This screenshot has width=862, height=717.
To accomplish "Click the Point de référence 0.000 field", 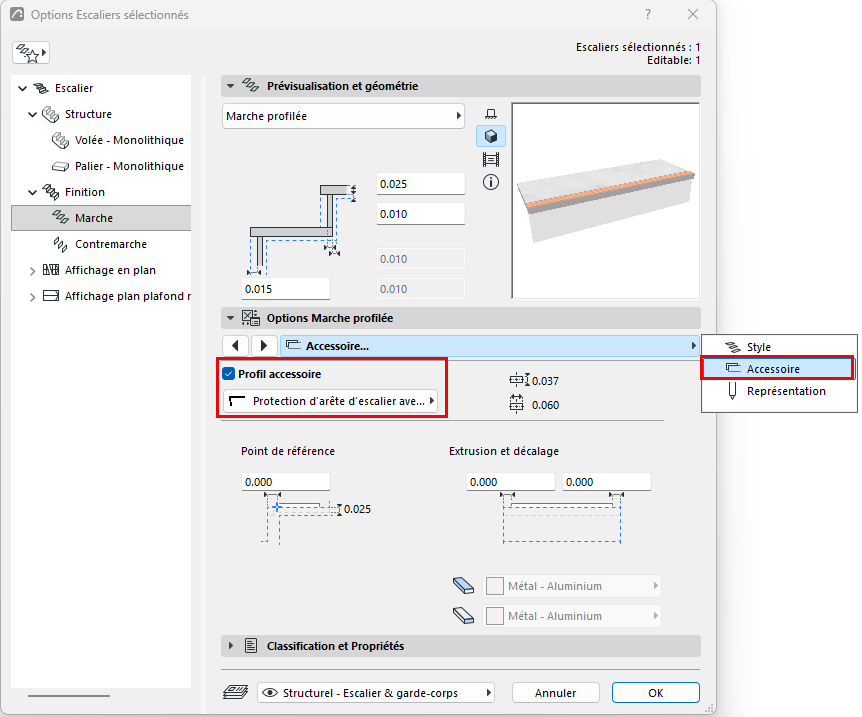I will tap(286, 482).
